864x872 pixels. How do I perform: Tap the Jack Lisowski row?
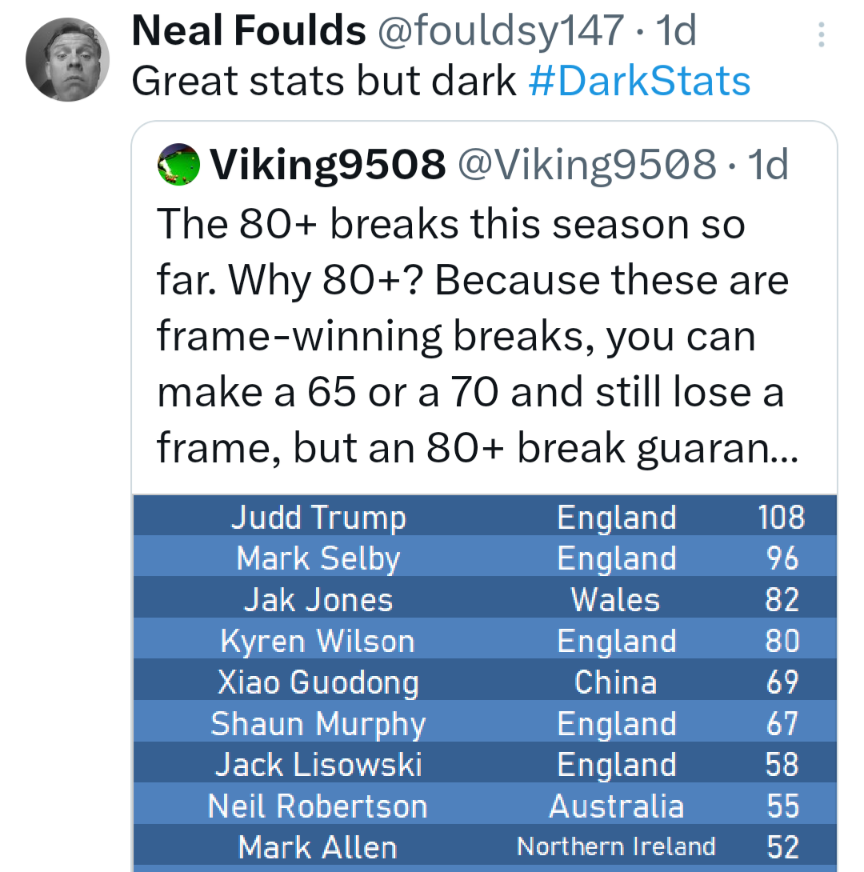coord(484,765)
